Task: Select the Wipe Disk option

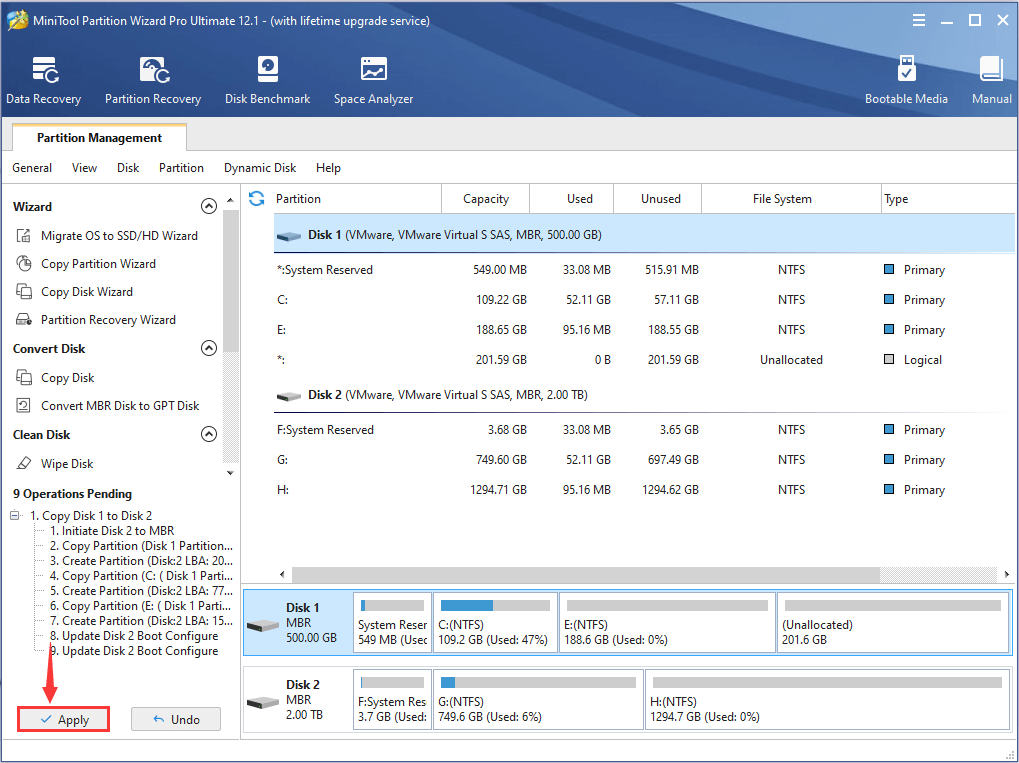Action: pyautogui.click(x=55, y=463)
